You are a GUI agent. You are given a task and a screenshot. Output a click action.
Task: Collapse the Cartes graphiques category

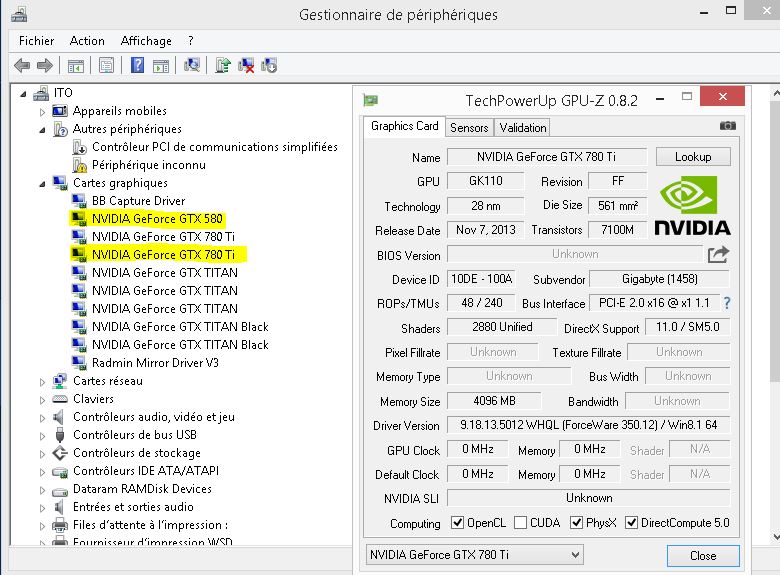(x=42, y=184)
